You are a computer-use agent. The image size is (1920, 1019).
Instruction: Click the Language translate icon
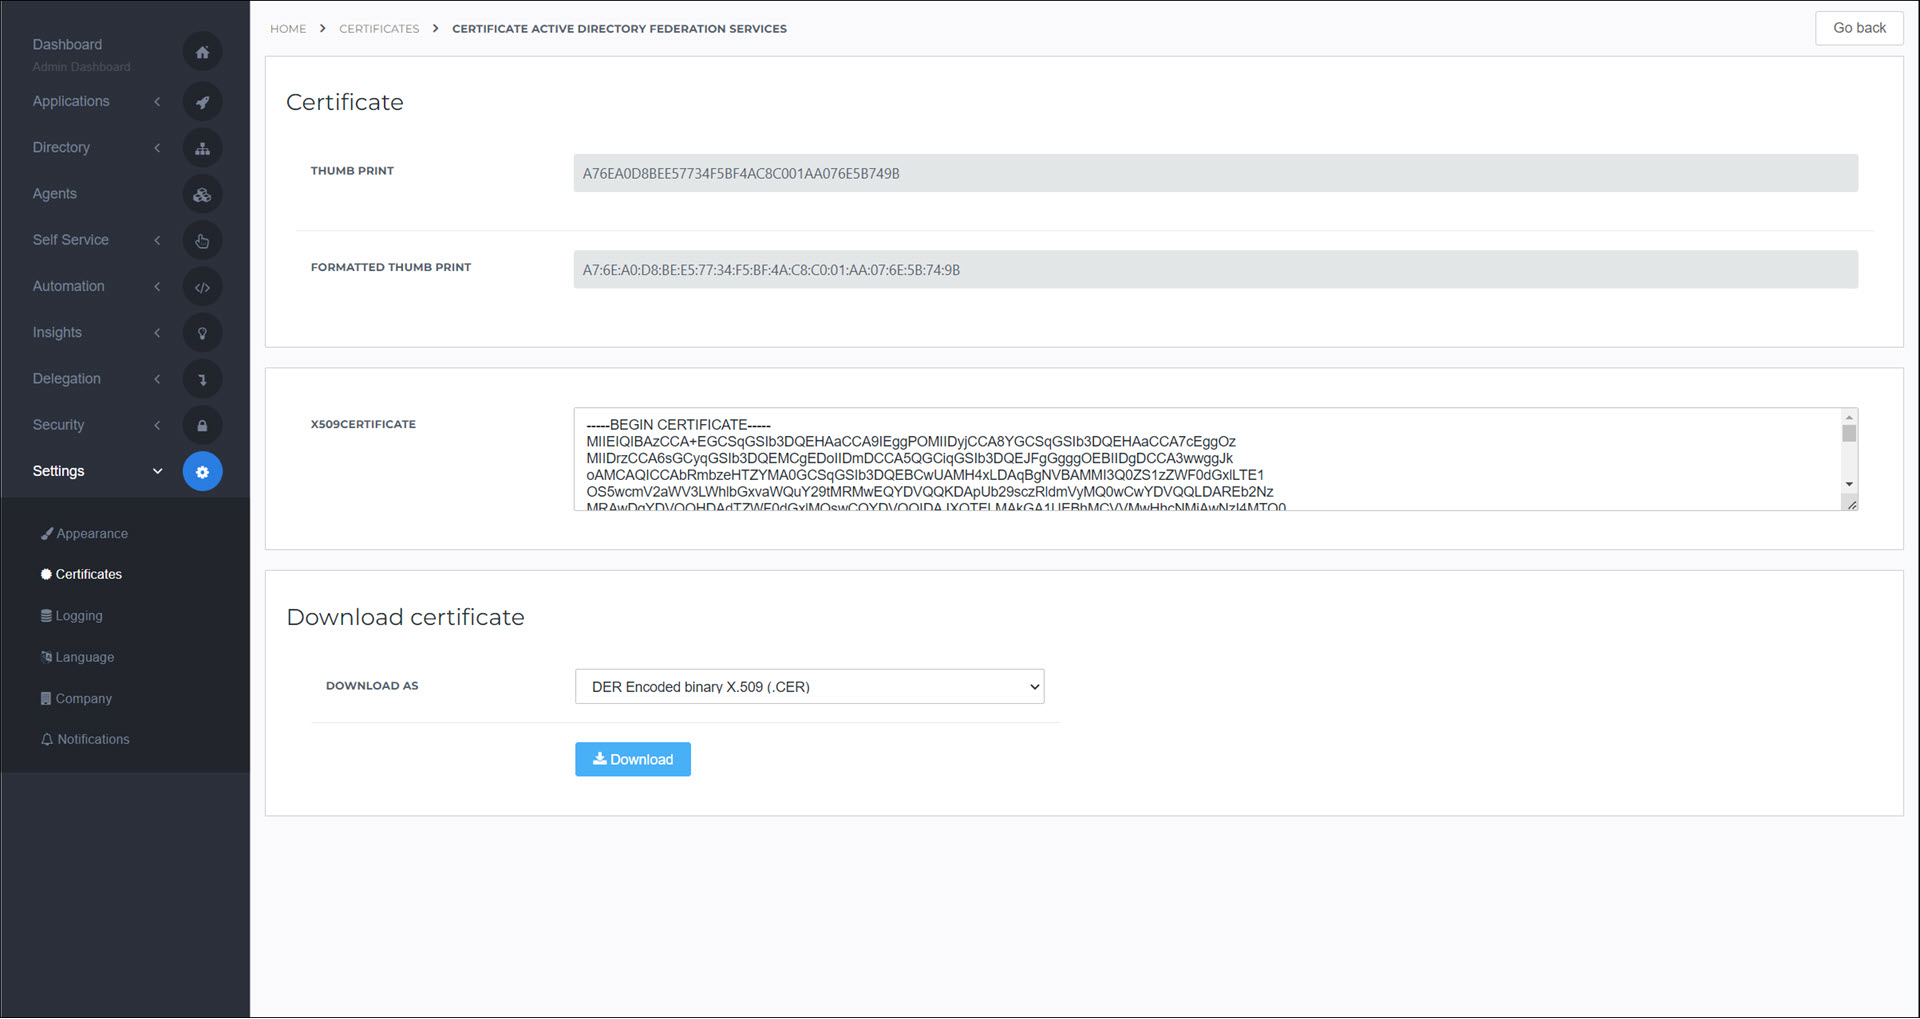click(46, 657)
